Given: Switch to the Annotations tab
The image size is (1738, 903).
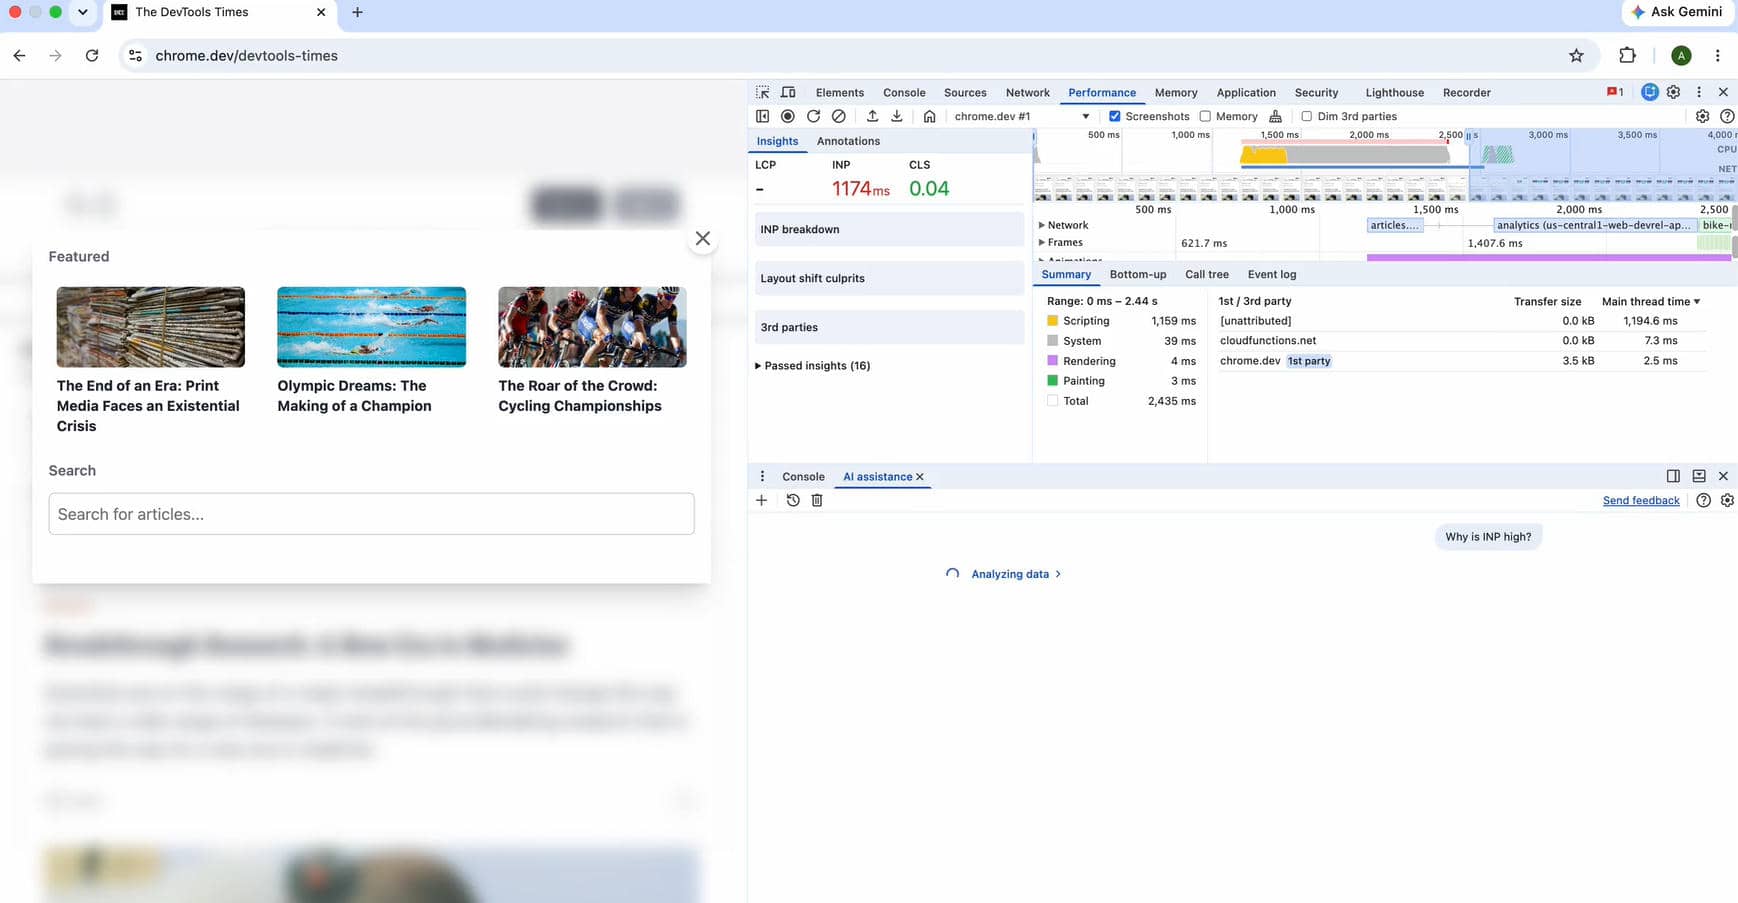Looking at the screenshot, I should 848,141.
